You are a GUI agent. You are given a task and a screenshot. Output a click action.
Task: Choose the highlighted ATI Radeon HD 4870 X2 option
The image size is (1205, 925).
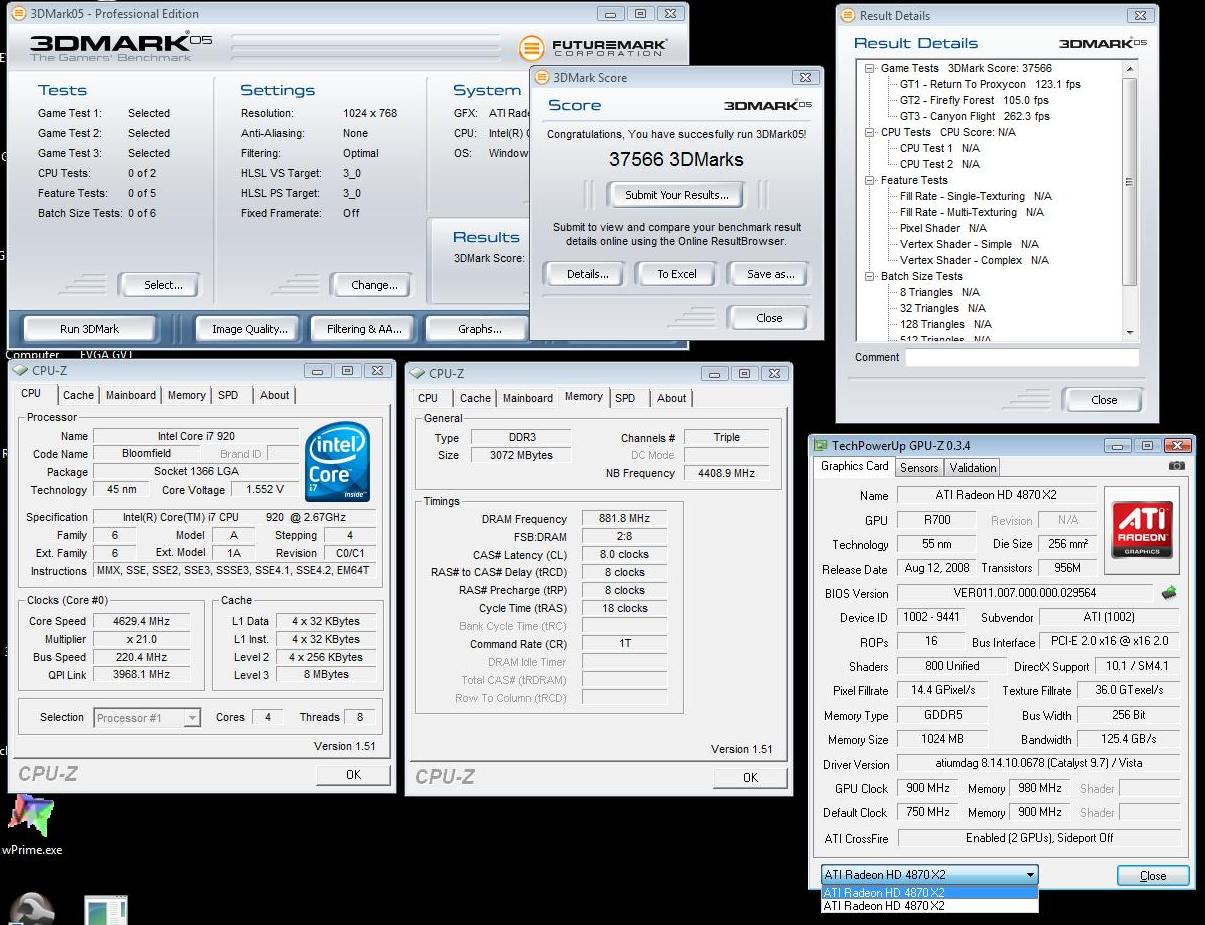click(x=929, y=893)
